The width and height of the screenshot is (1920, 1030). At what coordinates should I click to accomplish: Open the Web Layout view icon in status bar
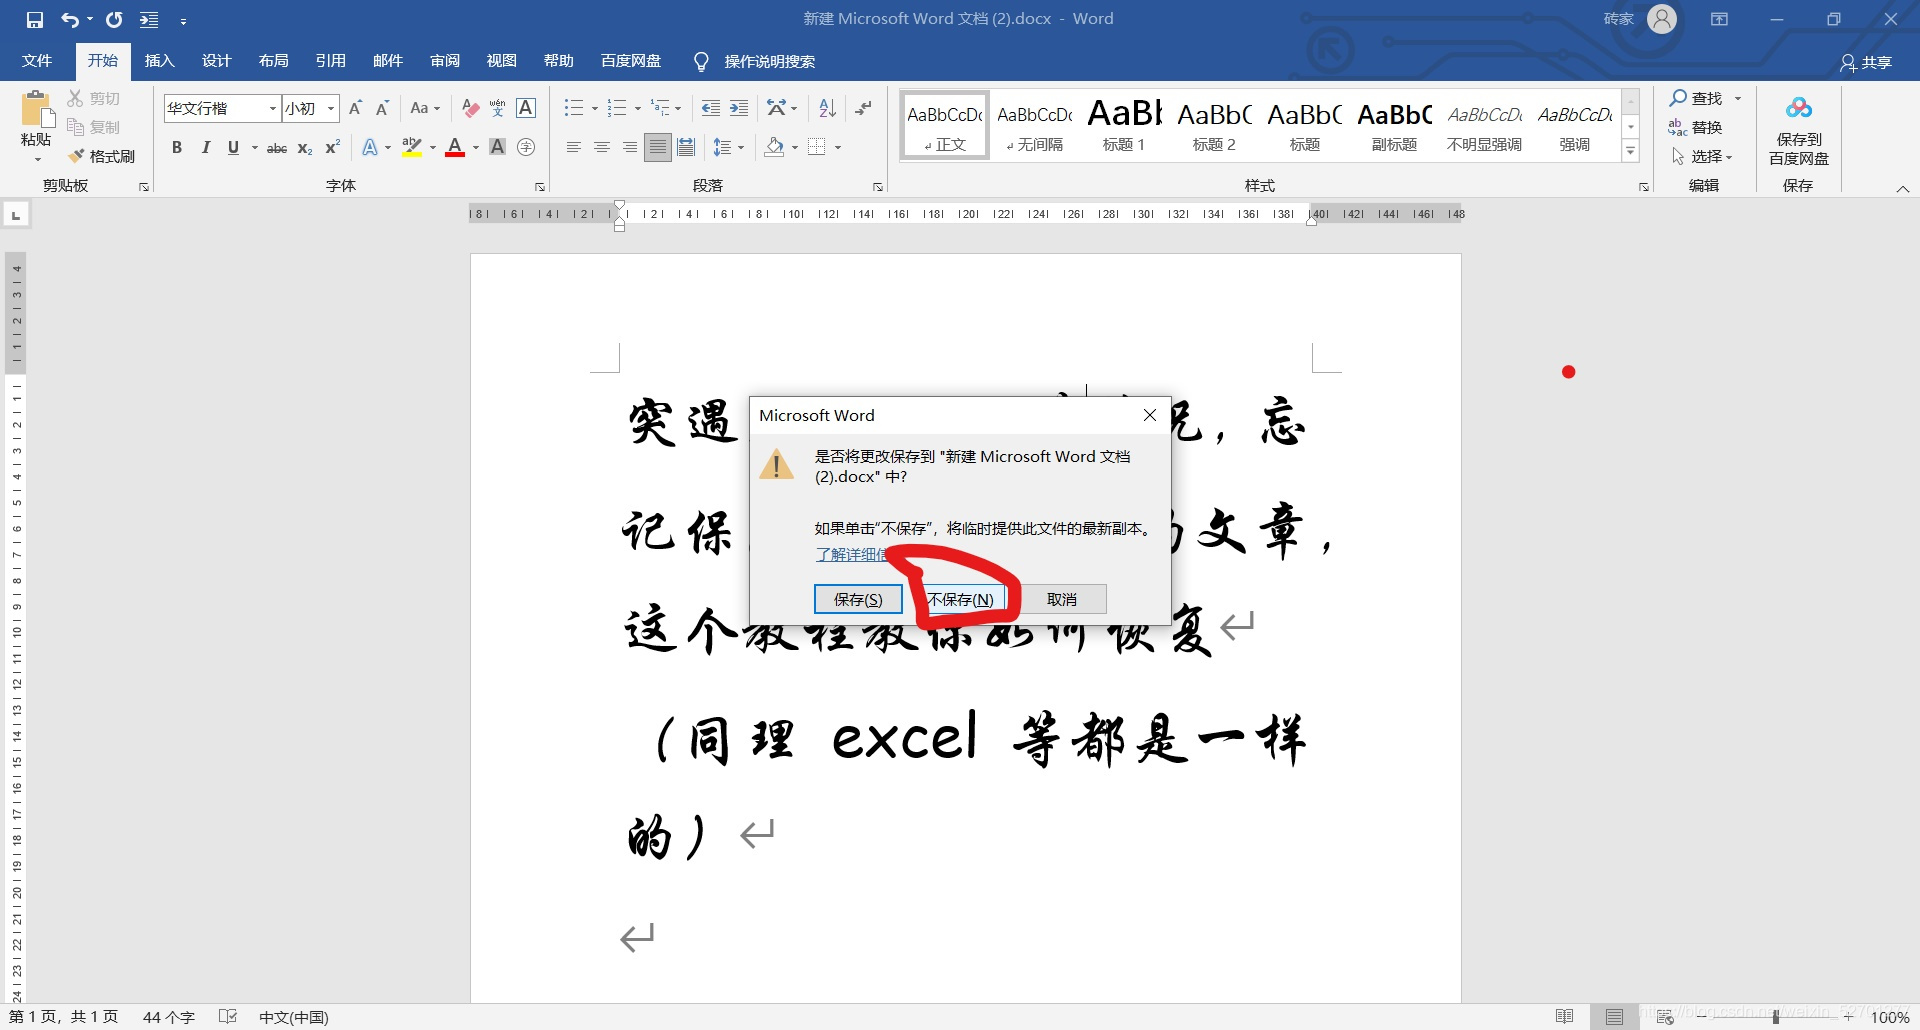pos(1665,1017)
